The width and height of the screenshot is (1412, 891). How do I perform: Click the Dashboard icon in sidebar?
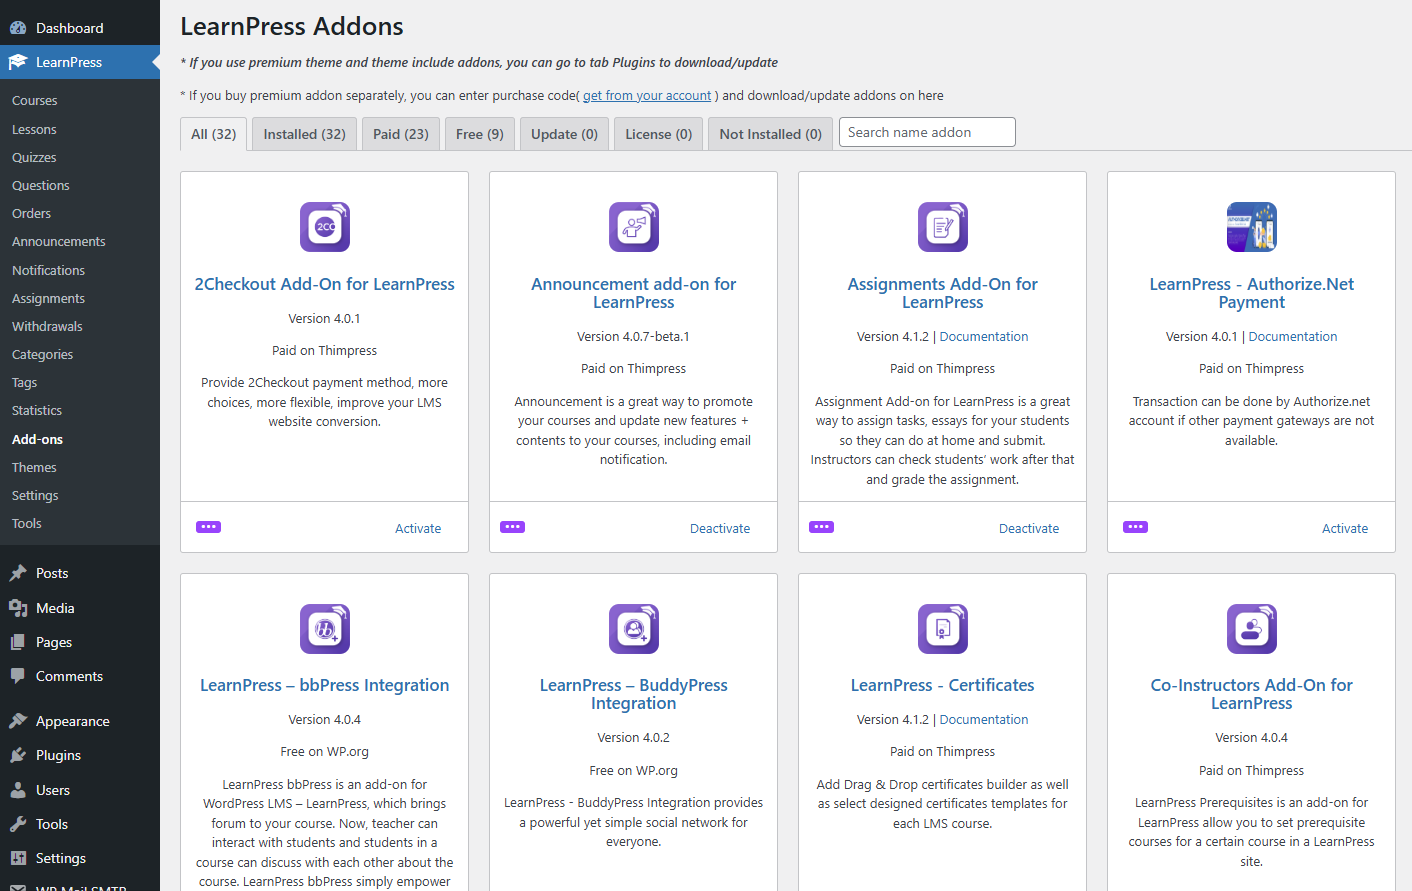[x=18, y=28]
